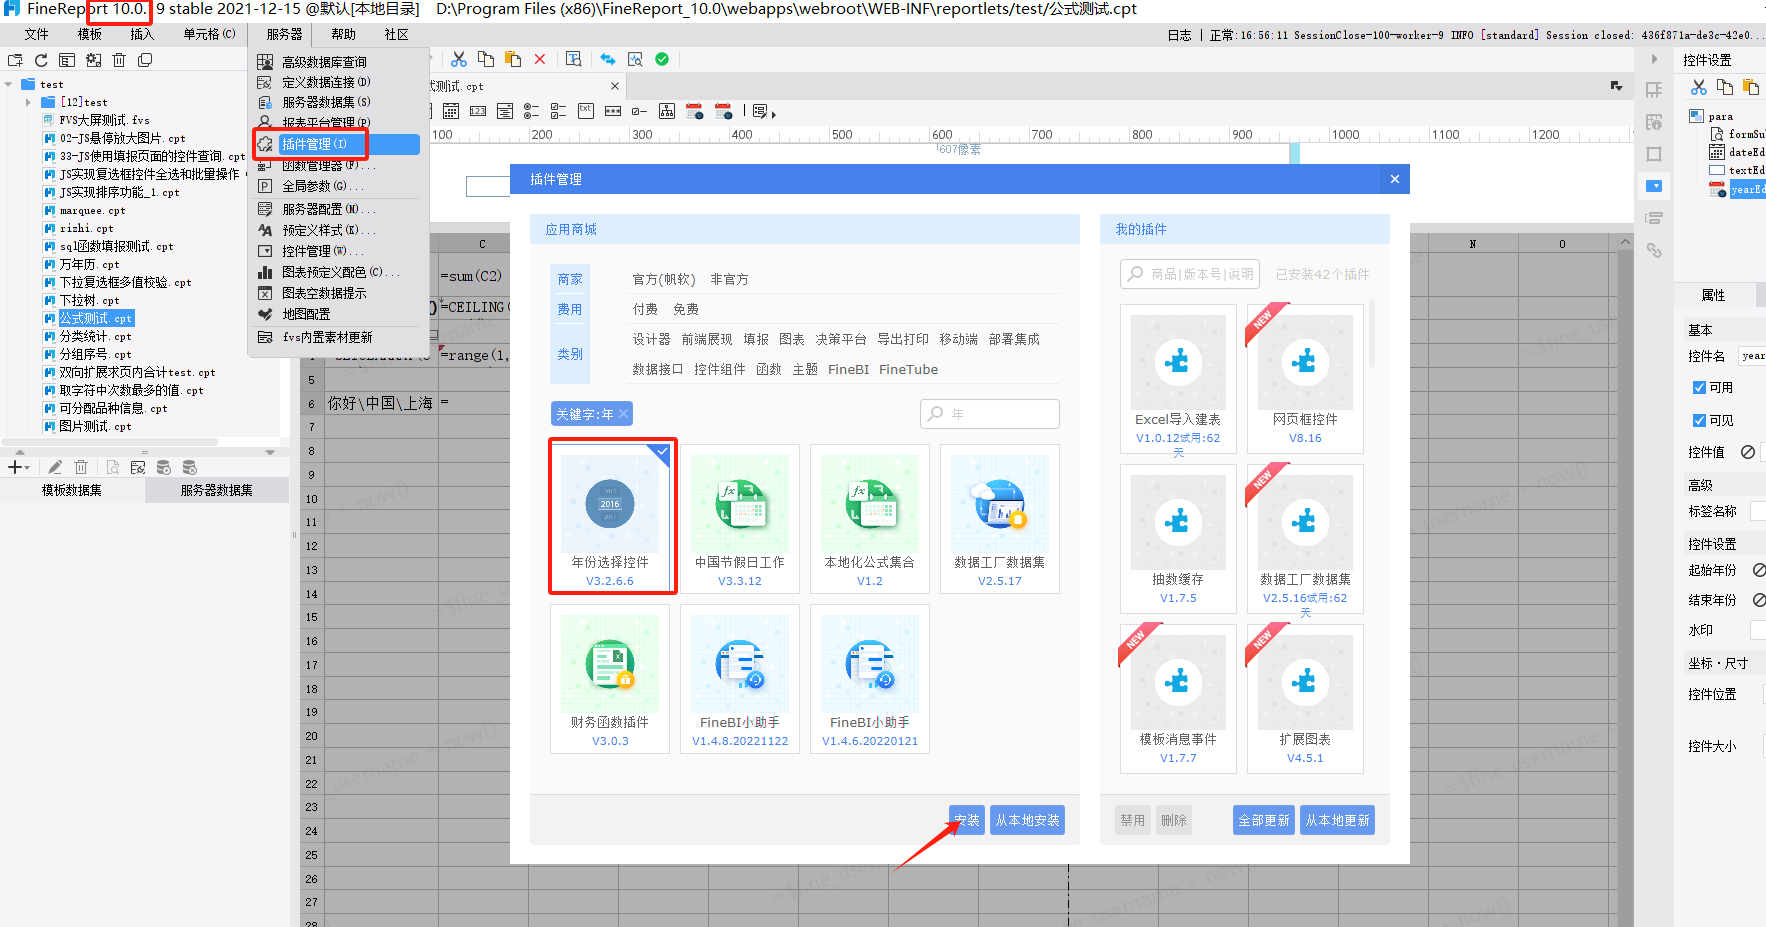Close the 插件管理 dialog

point(1395,179)
